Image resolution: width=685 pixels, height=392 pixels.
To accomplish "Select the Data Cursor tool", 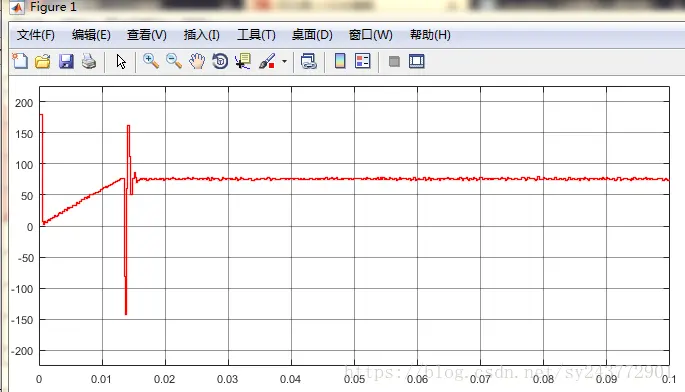I will 242,61.
